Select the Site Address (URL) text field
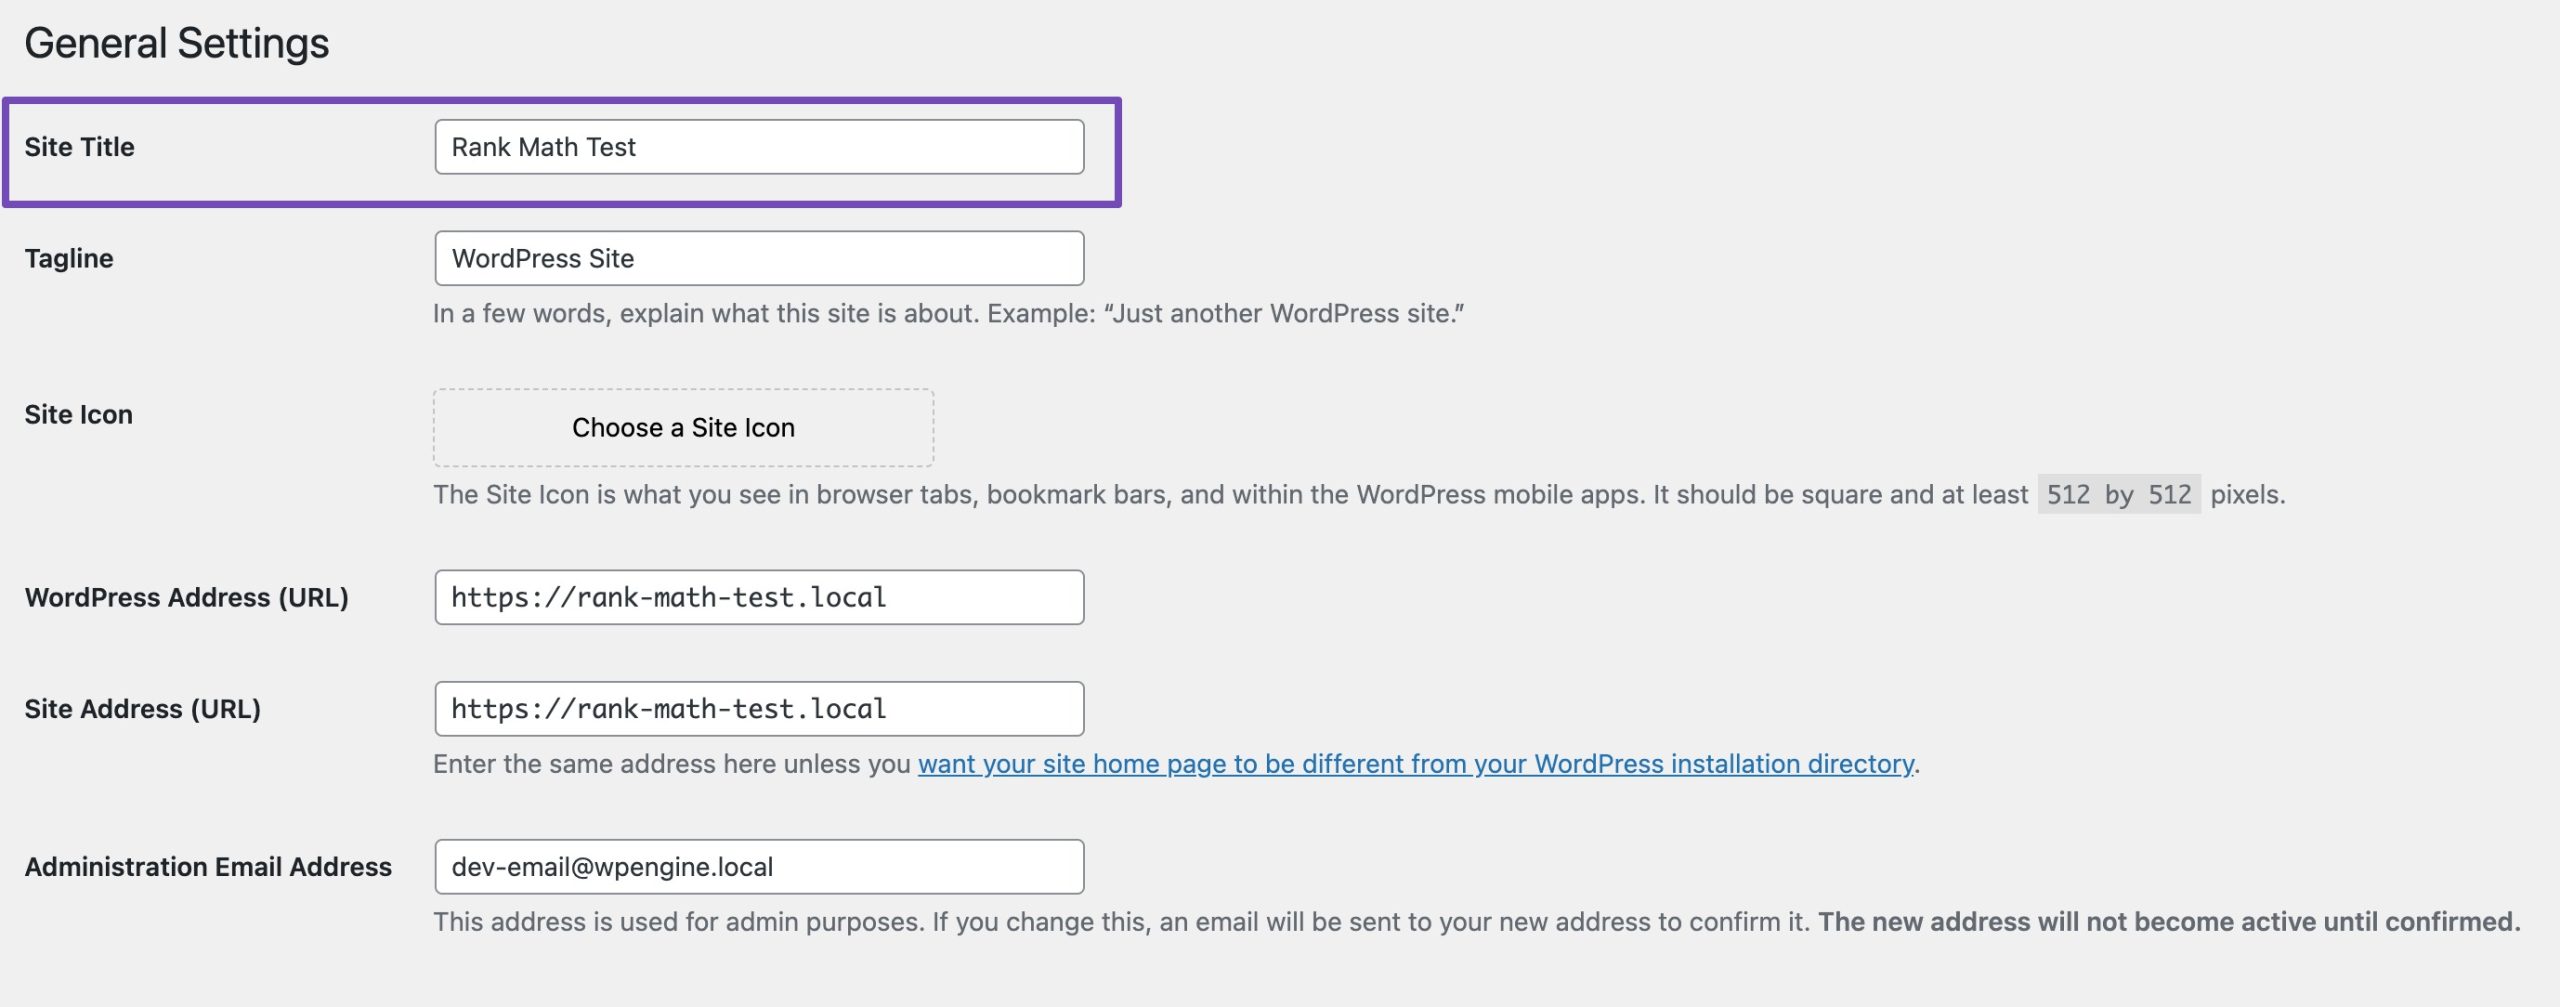 758,709
